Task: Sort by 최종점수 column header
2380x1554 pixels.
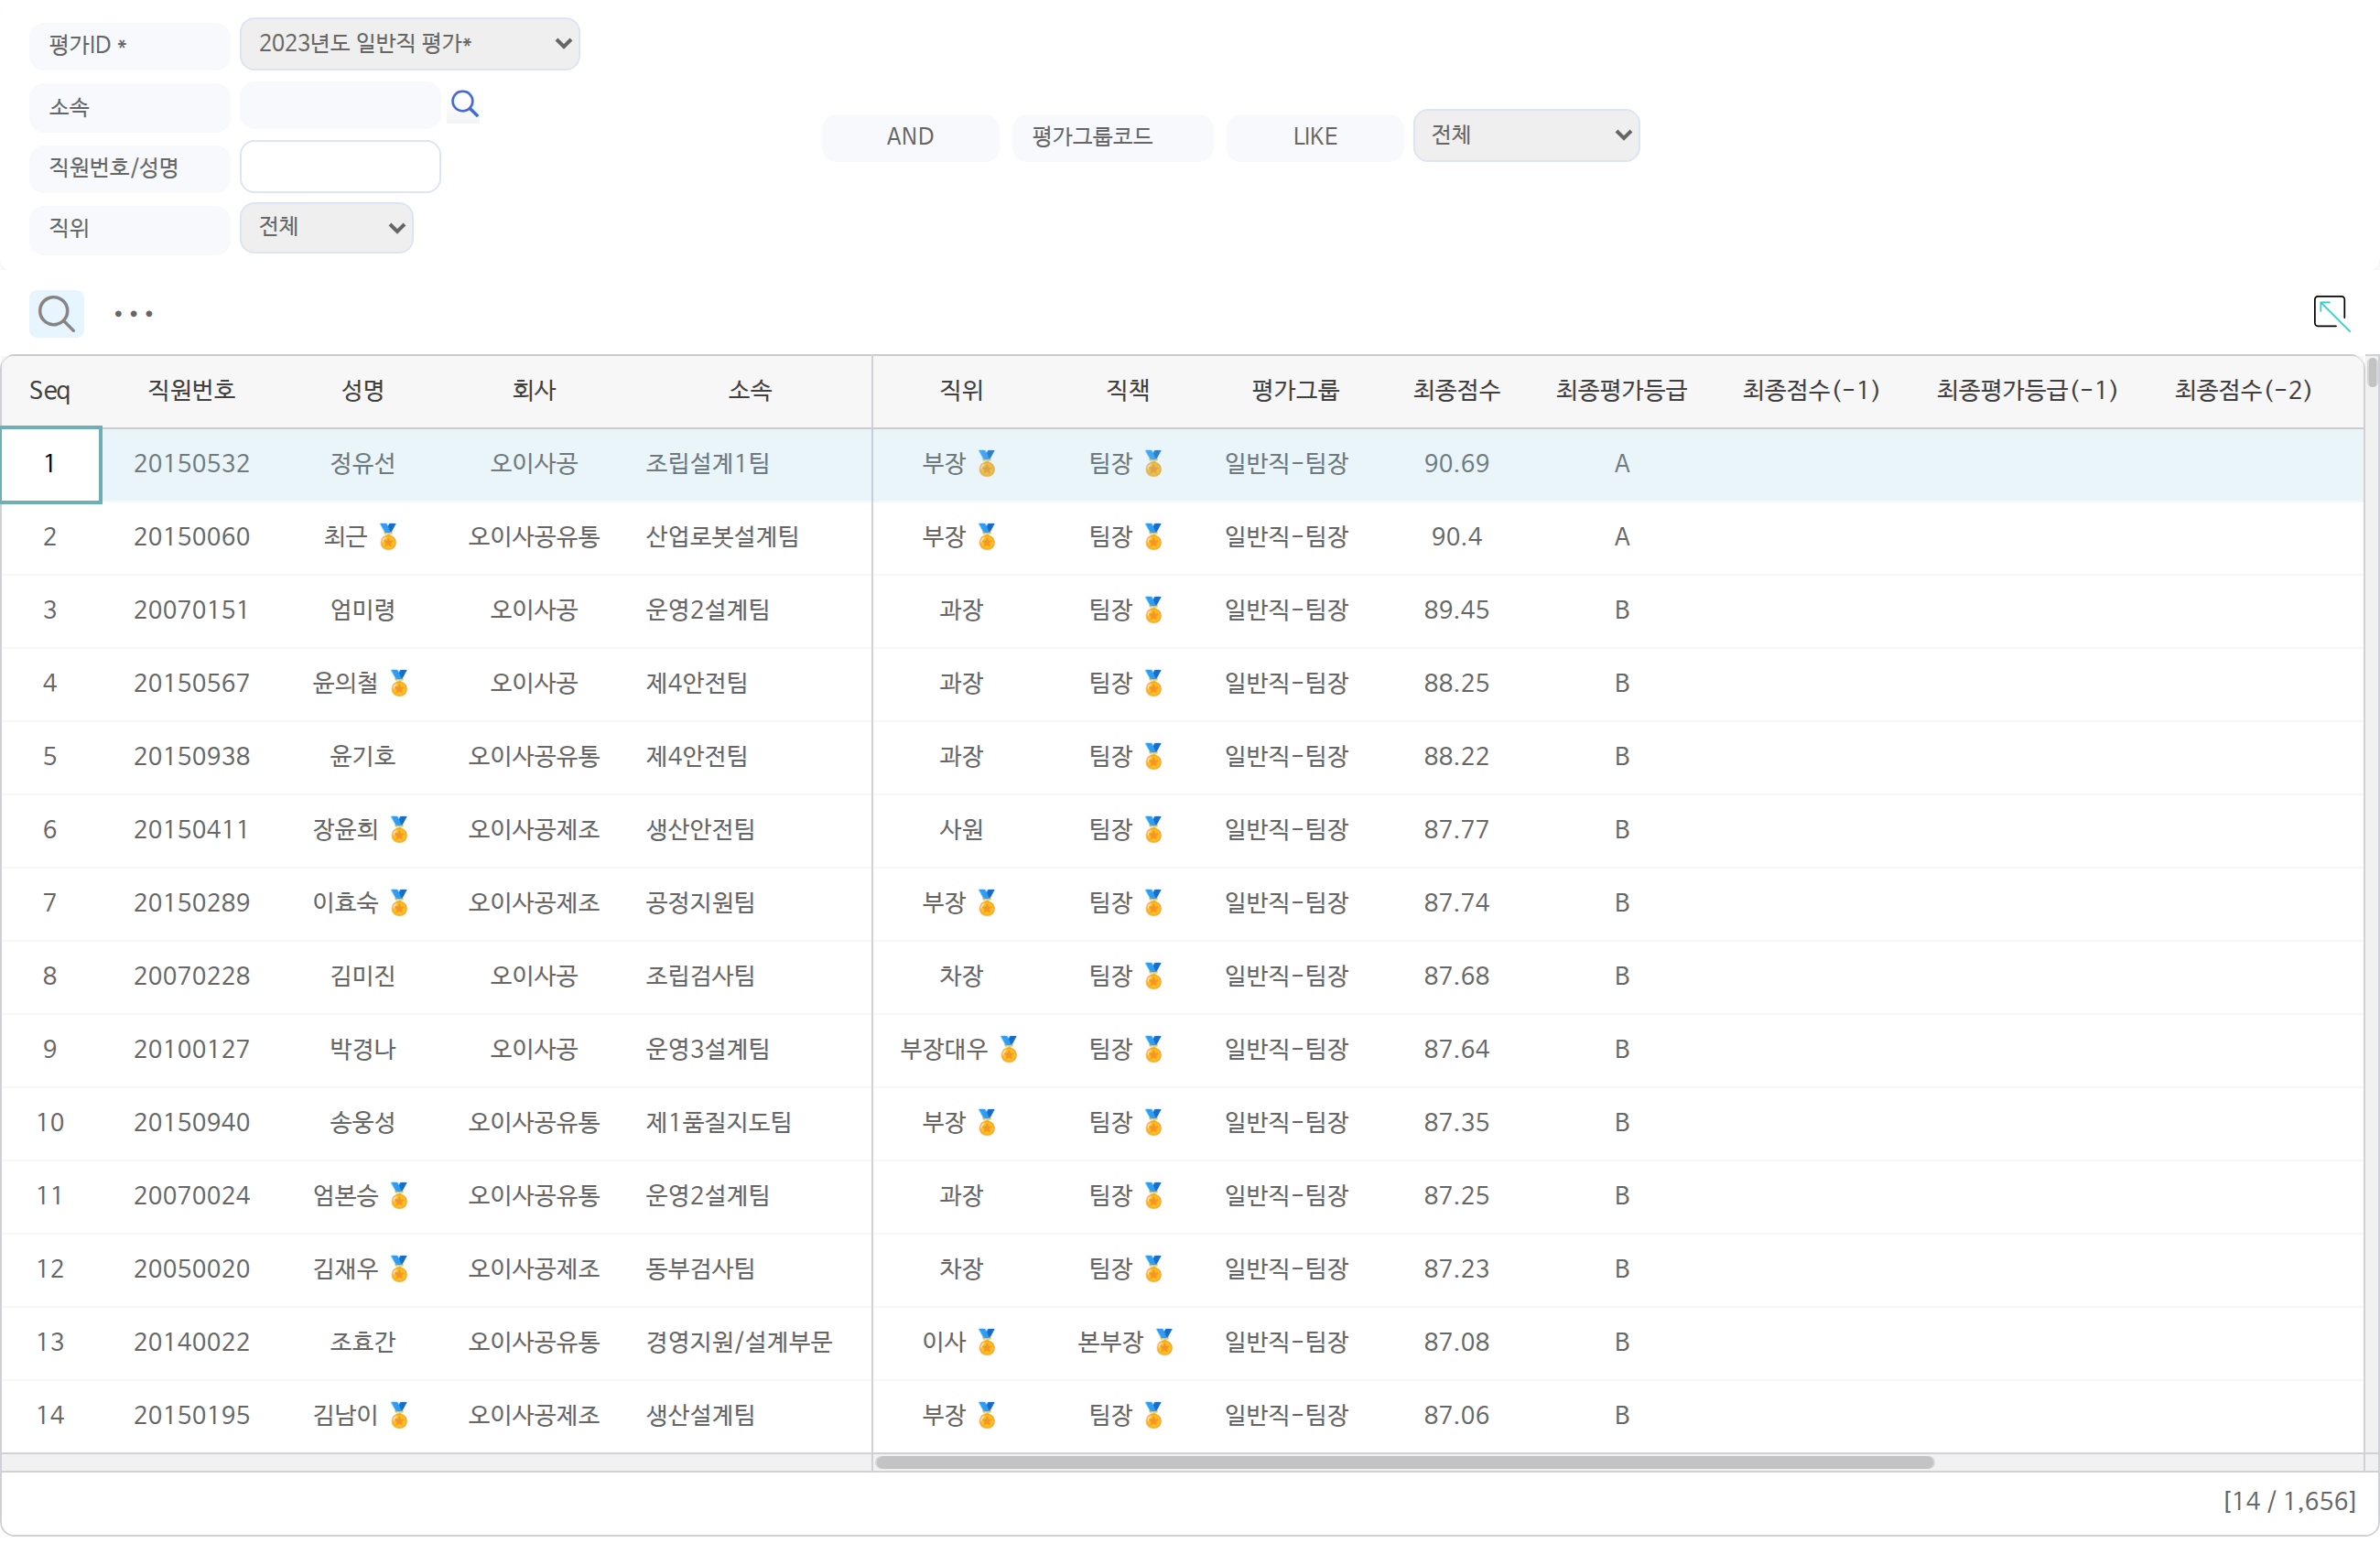Action: 1456,391
